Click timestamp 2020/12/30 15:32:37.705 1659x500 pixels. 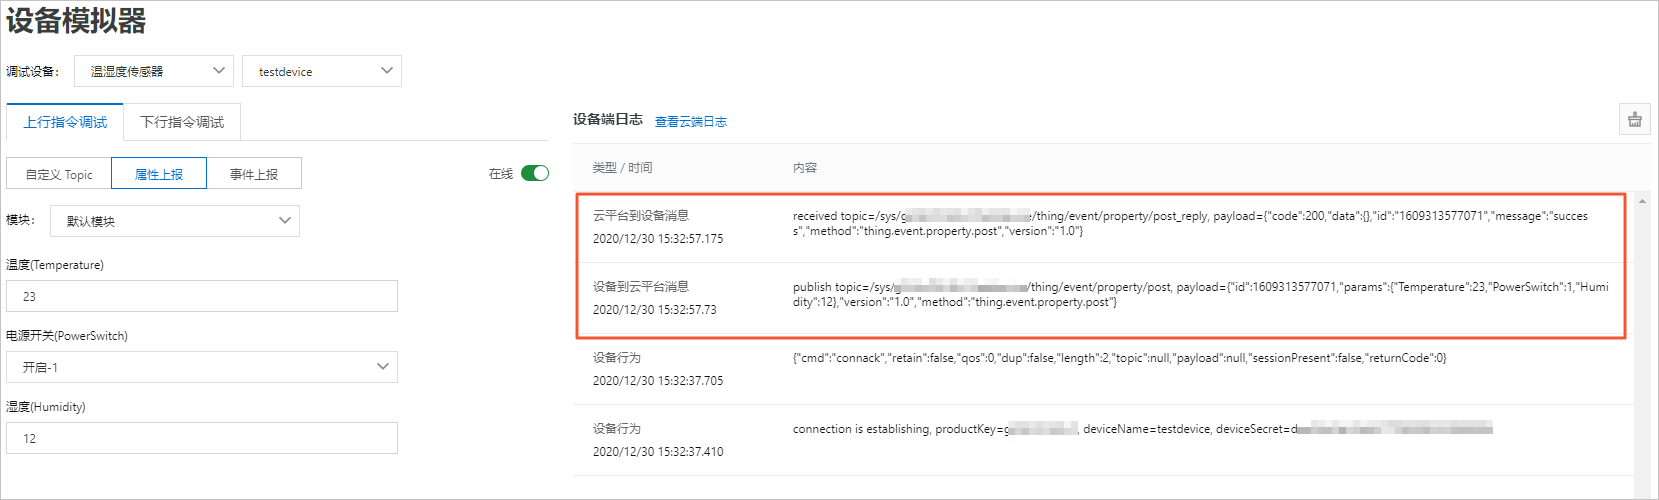pos(658,381)
